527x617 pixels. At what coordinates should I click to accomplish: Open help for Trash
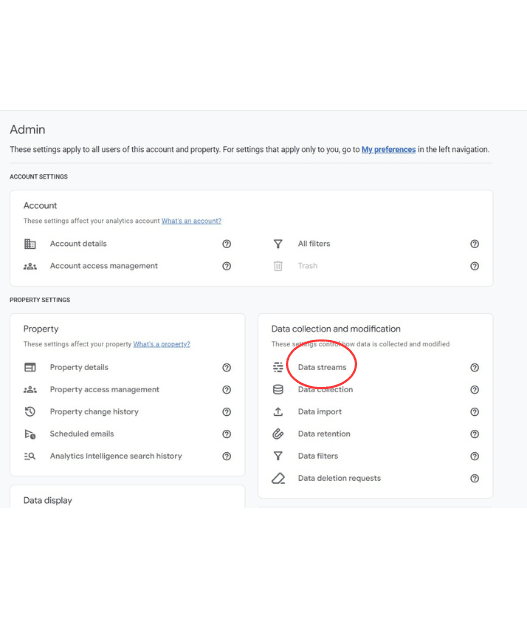(475, 266)
